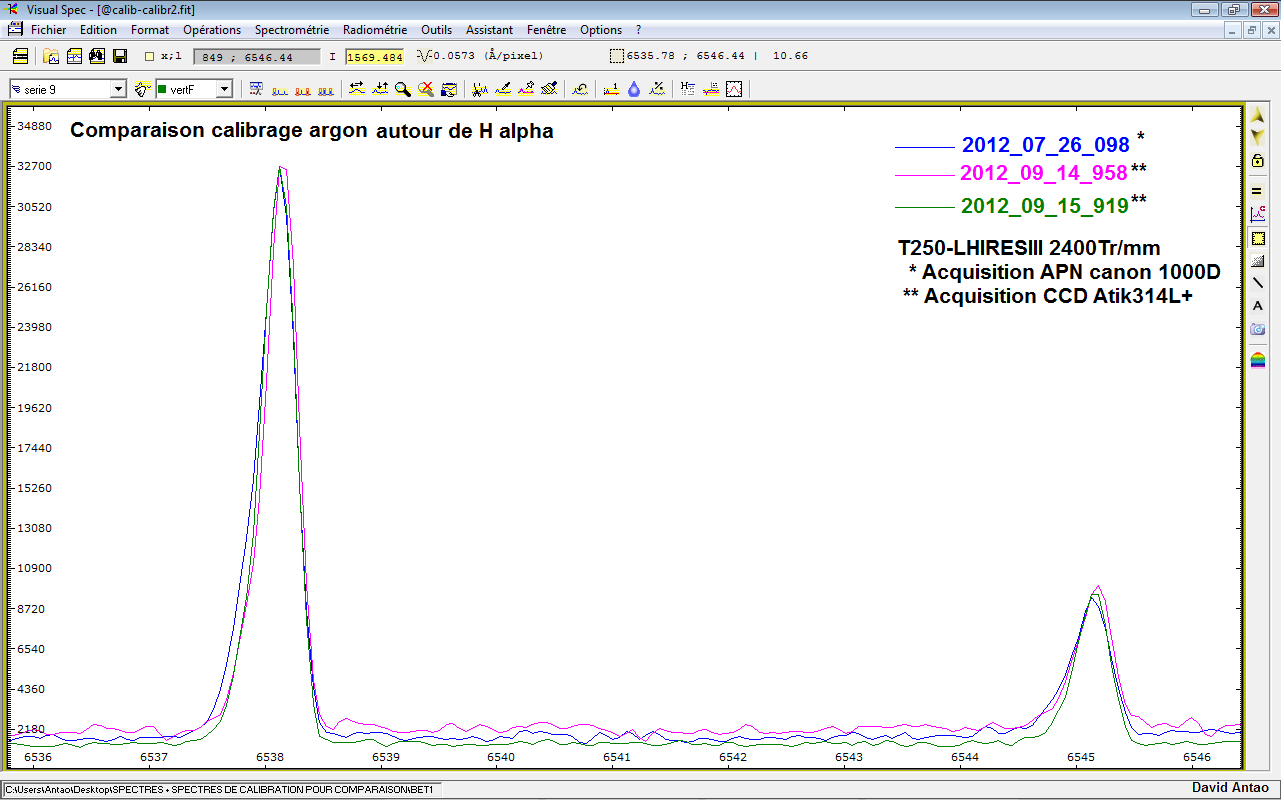Select the diagonal line drawing tool
This screenshot has width=1284, height=804.
pos(1258,283)
